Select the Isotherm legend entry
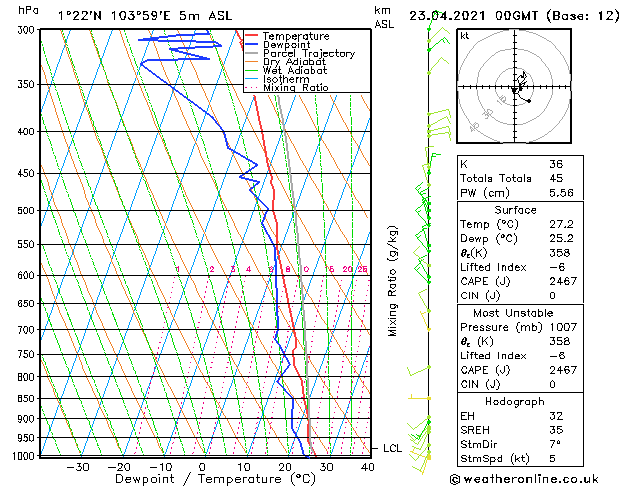The width and height of the screenshot is (629, 486). [286, 79]
